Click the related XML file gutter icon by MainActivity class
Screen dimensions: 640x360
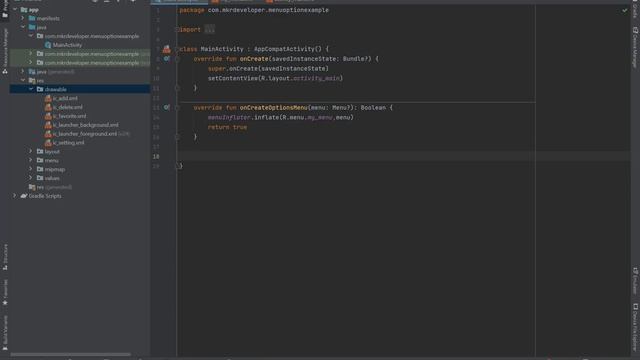167,49
